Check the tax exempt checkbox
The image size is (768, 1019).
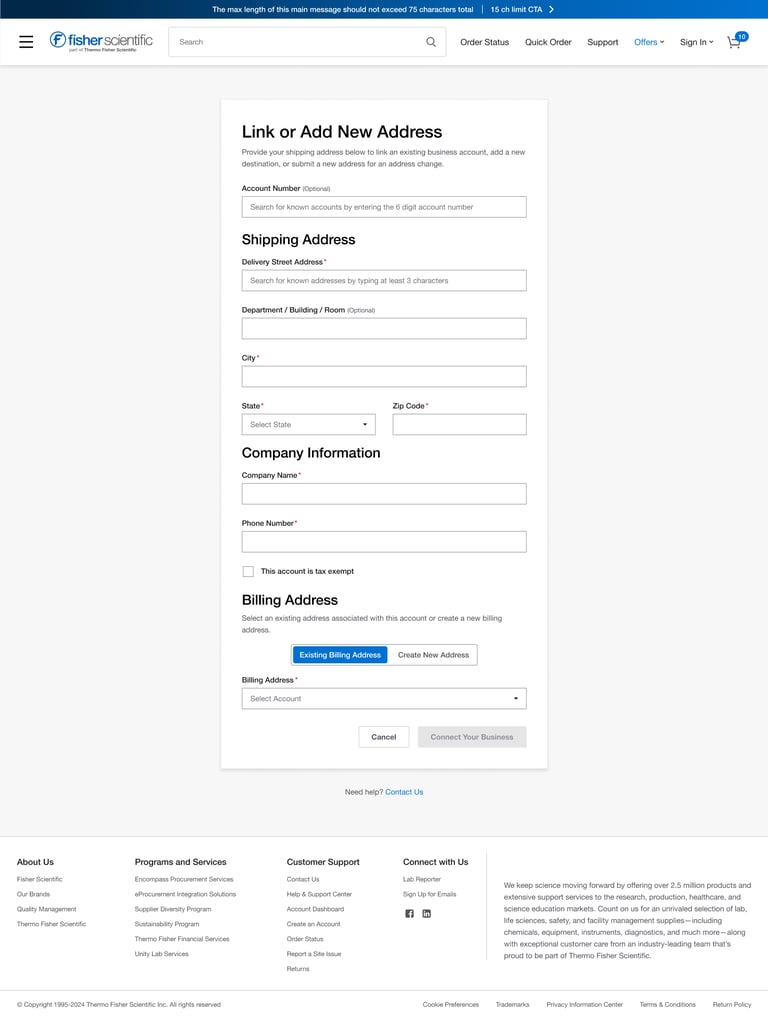[248, 571]
